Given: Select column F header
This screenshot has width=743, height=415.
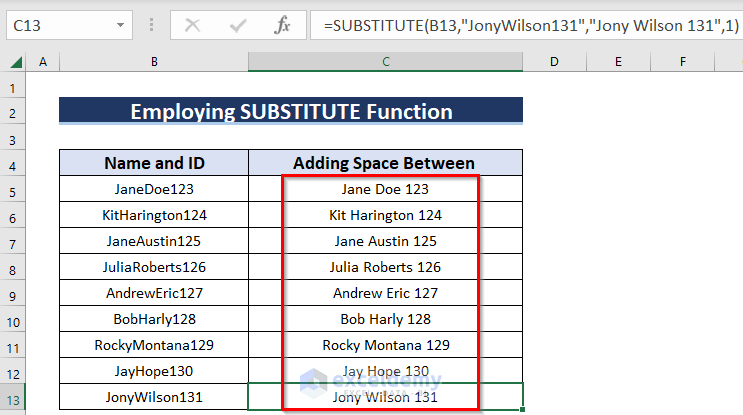Looking at the screenshot, I should [682, 62].
